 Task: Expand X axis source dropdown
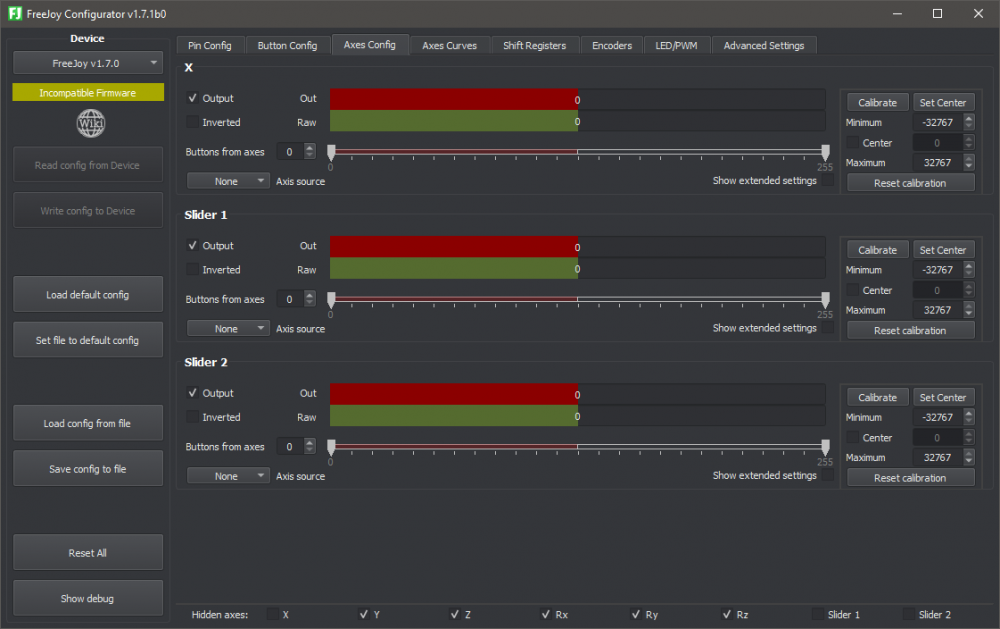[x=228, y=181]
